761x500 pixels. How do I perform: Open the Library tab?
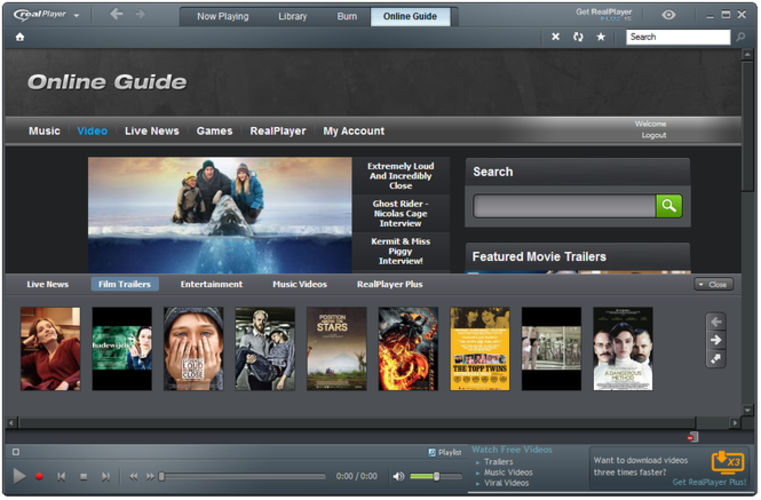[x=293, y=17]
